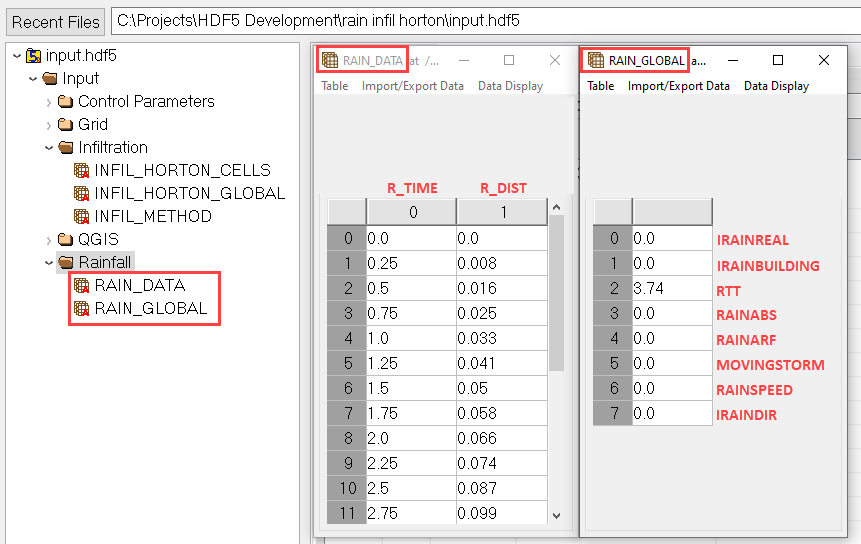Click the file path field
Screen dimensions: 861x544
(x=480, y=21)
